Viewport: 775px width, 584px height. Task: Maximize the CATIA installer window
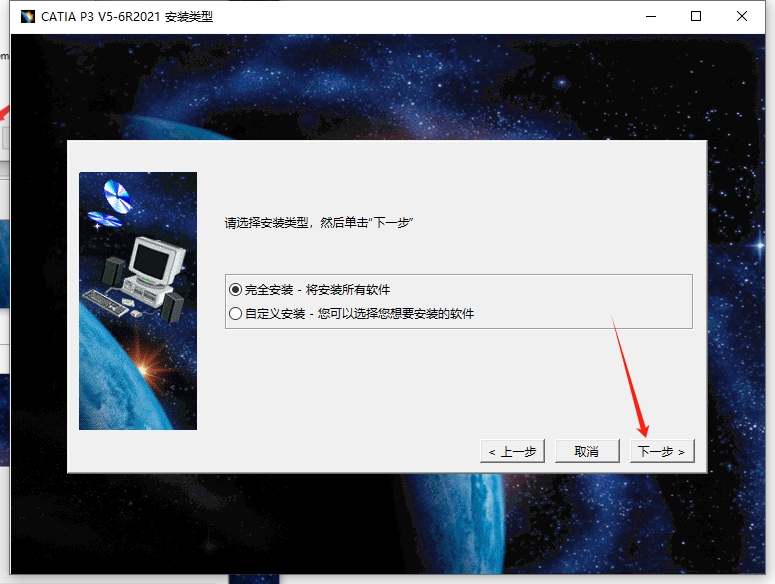696,17
